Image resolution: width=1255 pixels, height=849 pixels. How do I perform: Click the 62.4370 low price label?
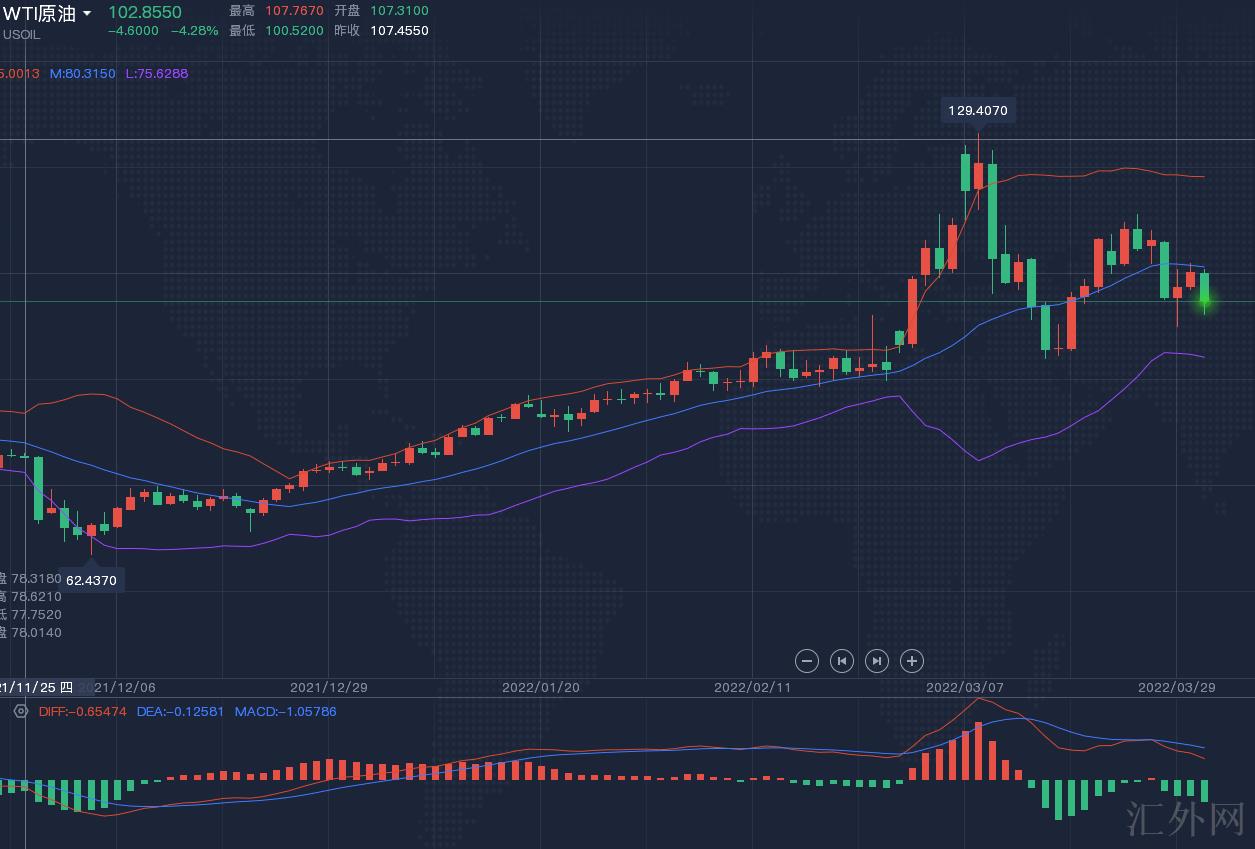(91, 580)
